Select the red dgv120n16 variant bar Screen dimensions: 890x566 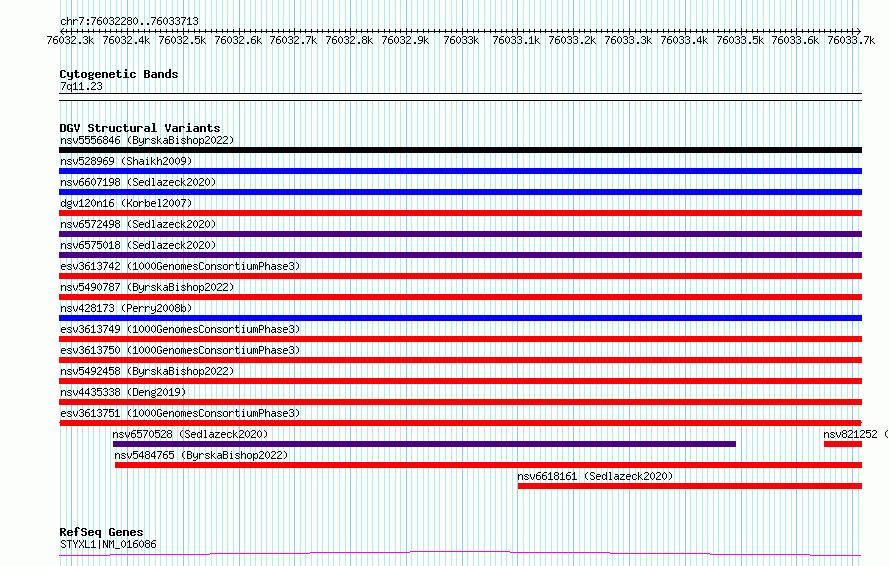point(460,213)
